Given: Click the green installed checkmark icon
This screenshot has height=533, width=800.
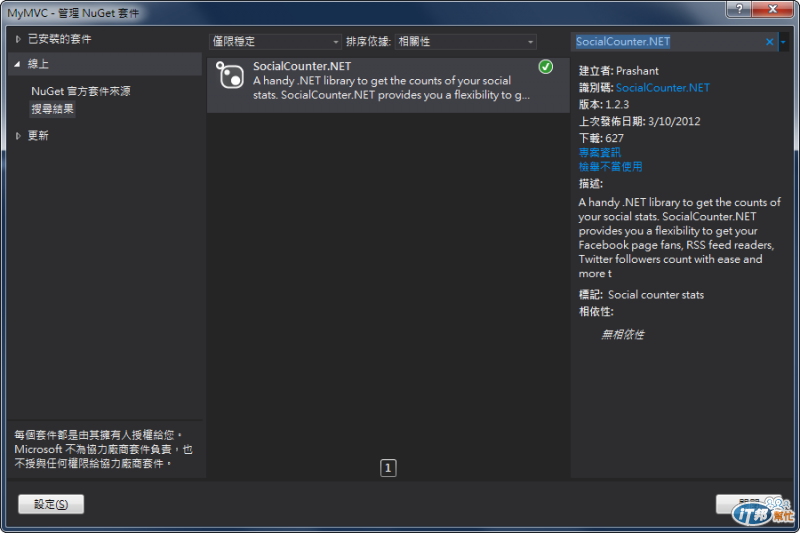Looking at the screenshot, I should 545,67.
